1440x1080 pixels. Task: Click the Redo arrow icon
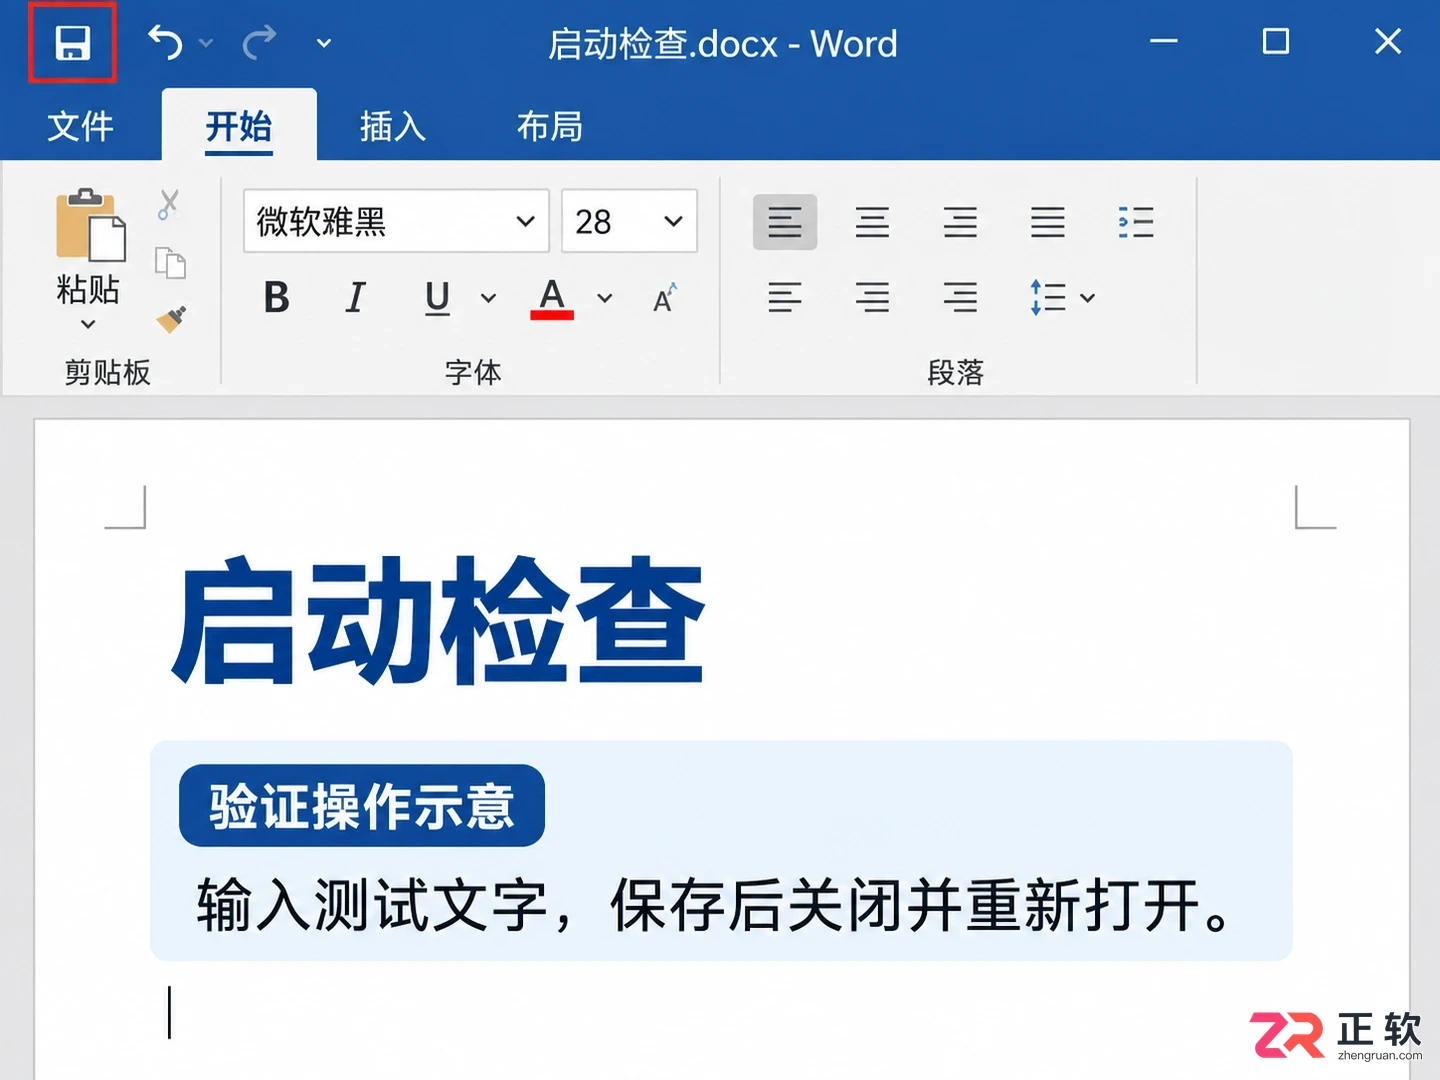pos(259,43)
